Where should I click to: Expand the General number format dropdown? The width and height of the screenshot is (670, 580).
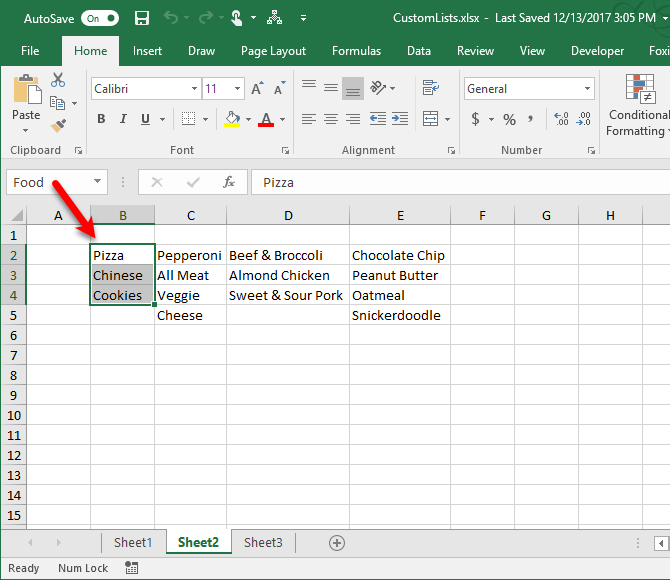point(588,89)
